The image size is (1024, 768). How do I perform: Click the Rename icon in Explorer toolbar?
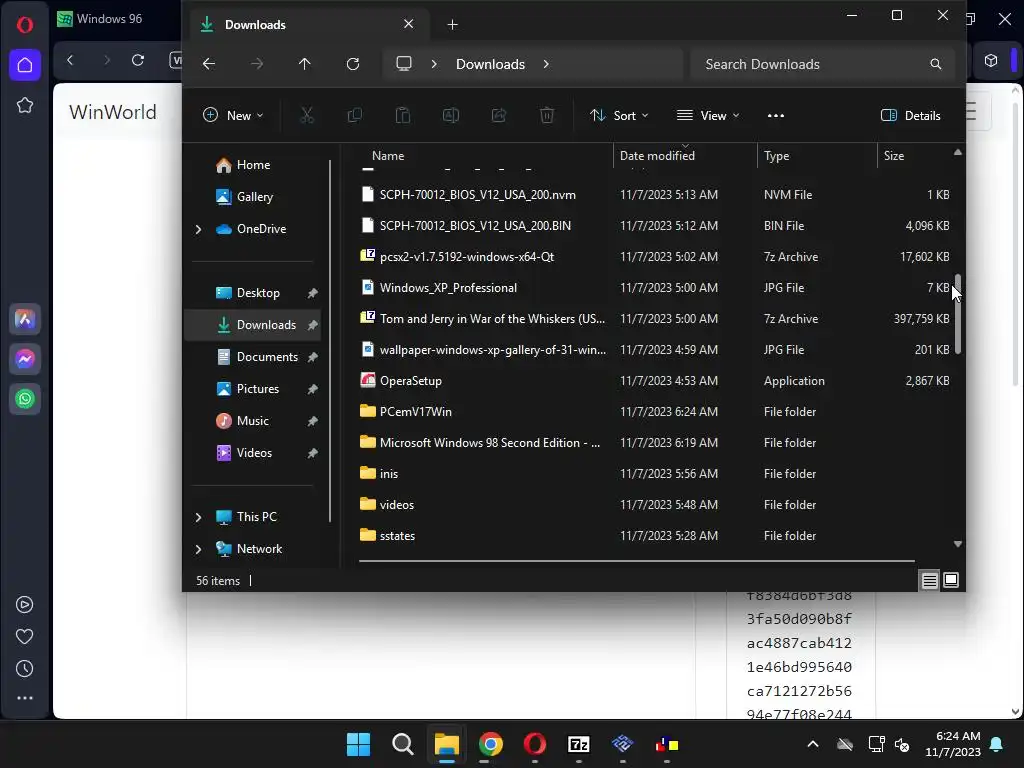point(451,116)
